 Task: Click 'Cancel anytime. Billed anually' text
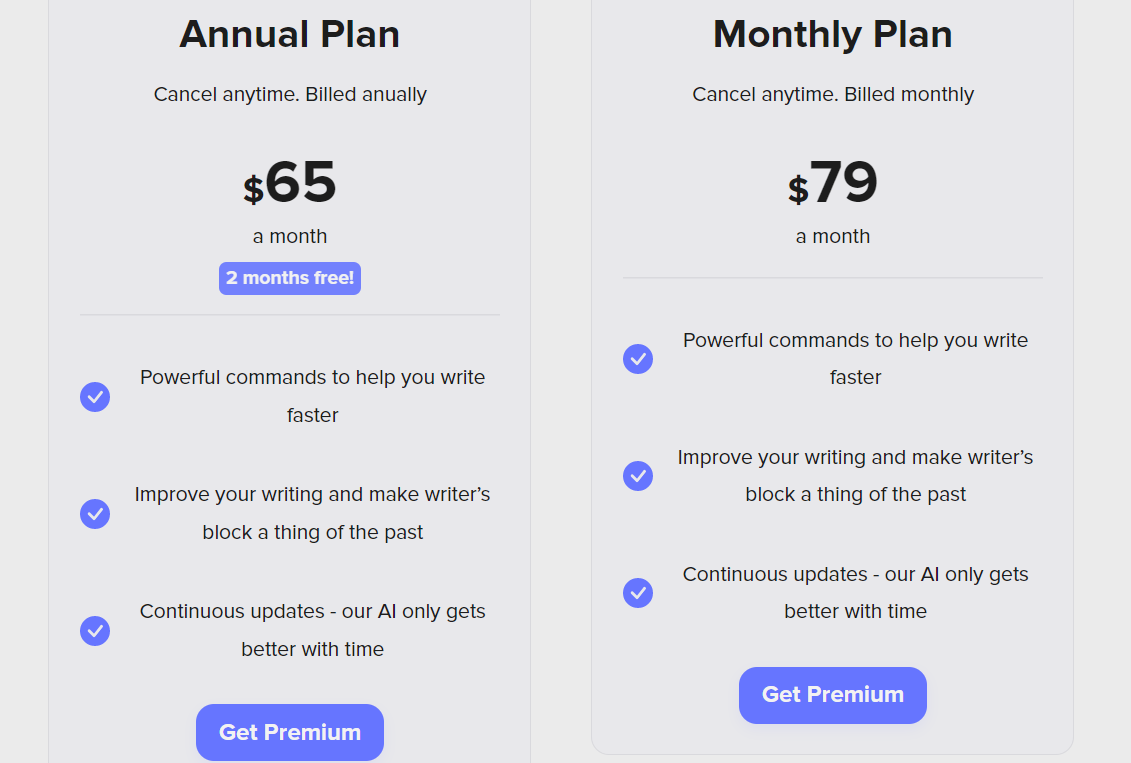point(290,95)
